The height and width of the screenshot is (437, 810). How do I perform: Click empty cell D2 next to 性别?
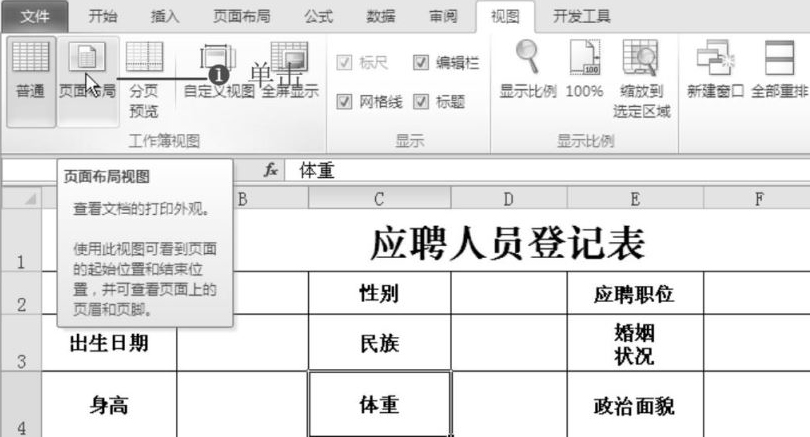(509, 293)
